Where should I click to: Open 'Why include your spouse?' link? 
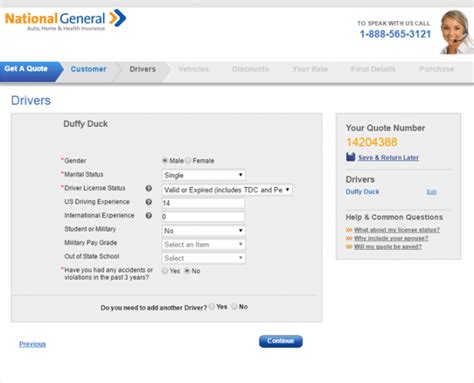click(391, 238)
